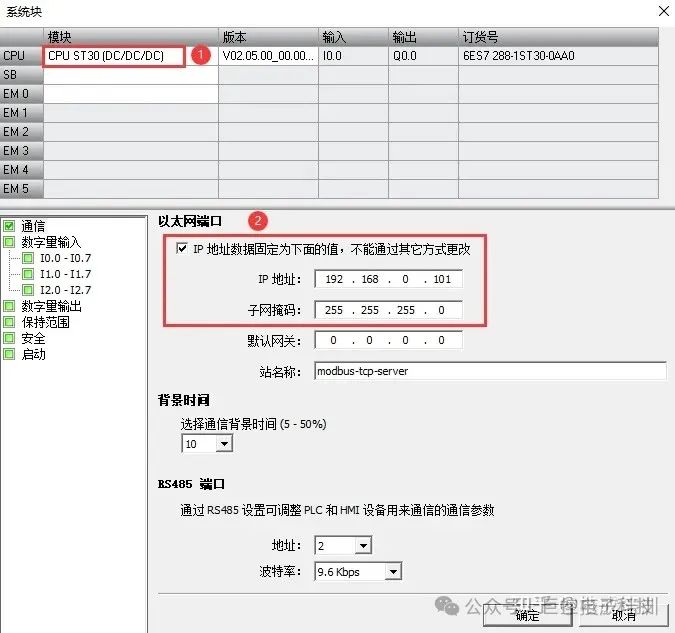The height and width of the screenshot is (633, 675).
Task: Open the communication background time dropdown
Action: point(224,444)
